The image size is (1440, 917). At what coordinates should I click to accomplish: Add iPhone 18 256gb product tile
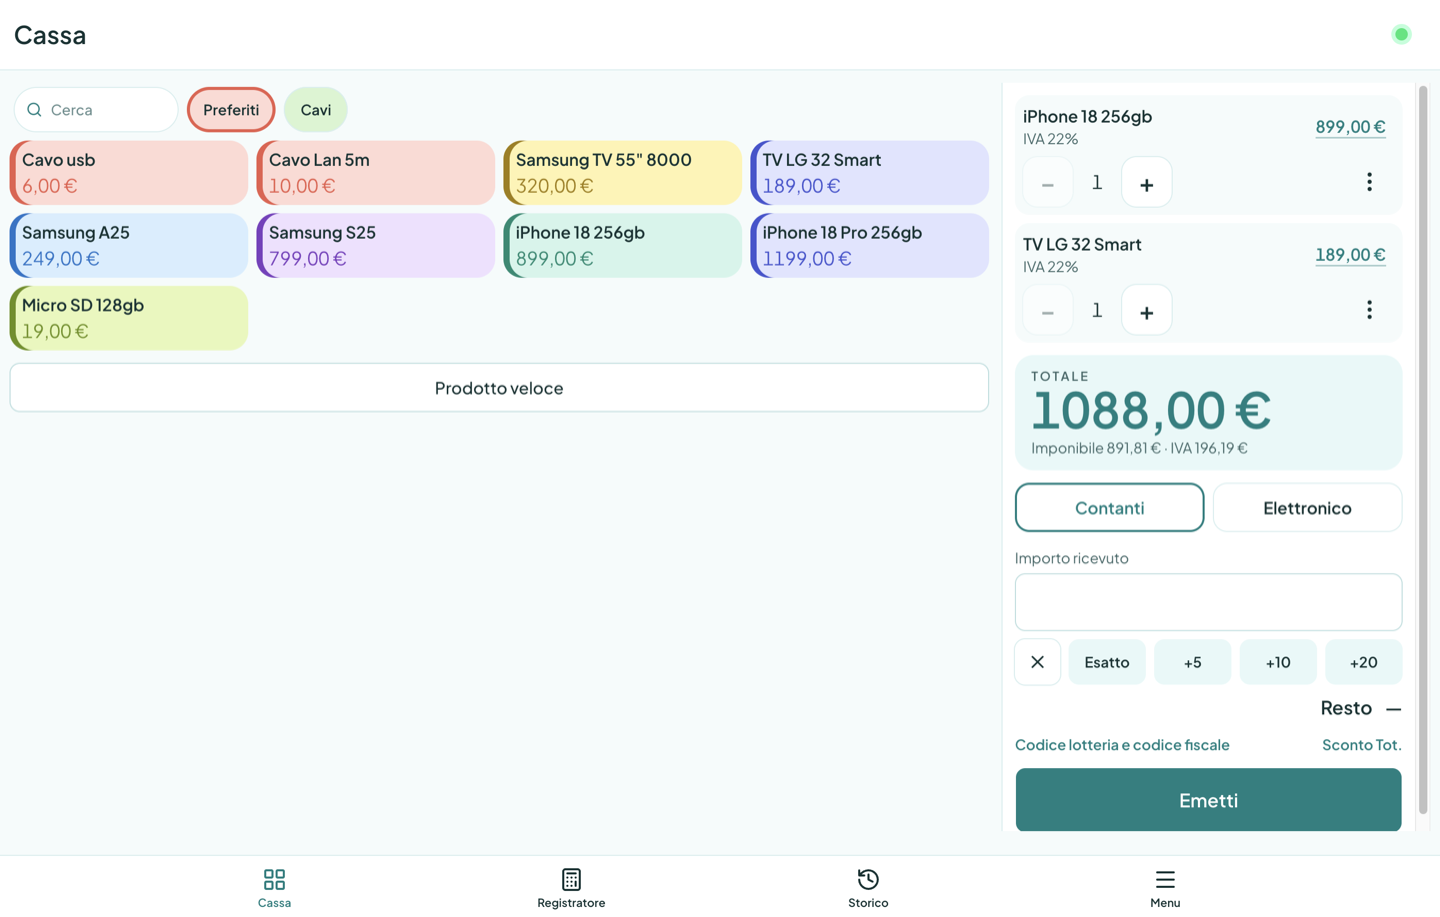click(x=622, y=245)
